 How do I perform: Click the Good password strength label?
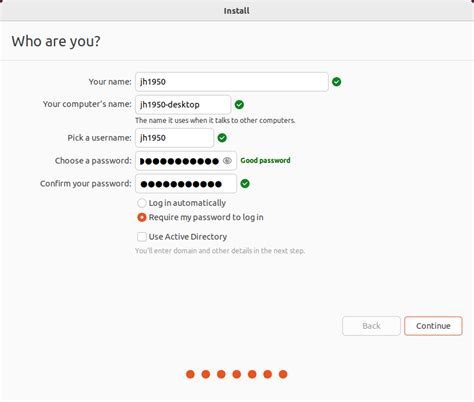(x=265, y=160)
